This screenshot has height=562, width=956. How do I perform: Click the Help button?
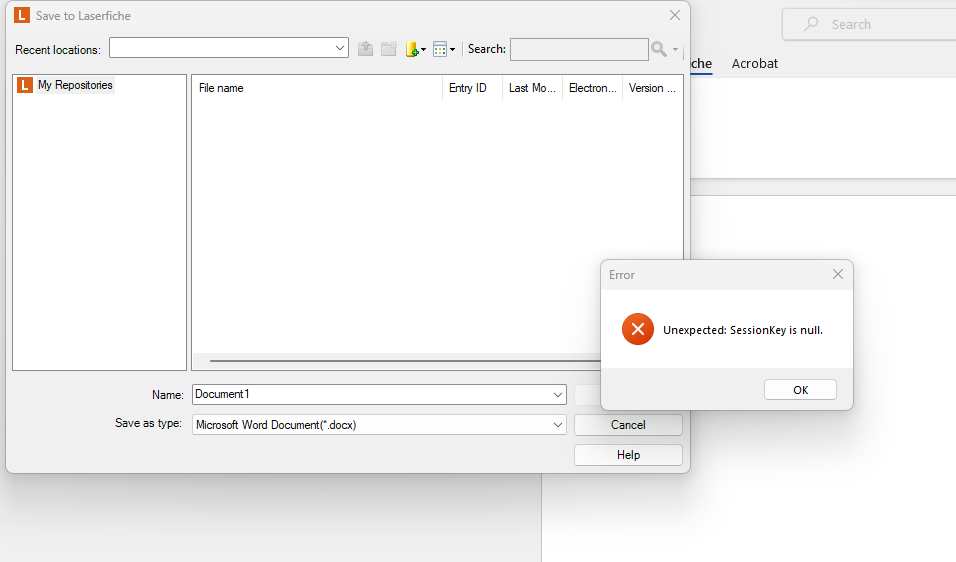point(628,455)
